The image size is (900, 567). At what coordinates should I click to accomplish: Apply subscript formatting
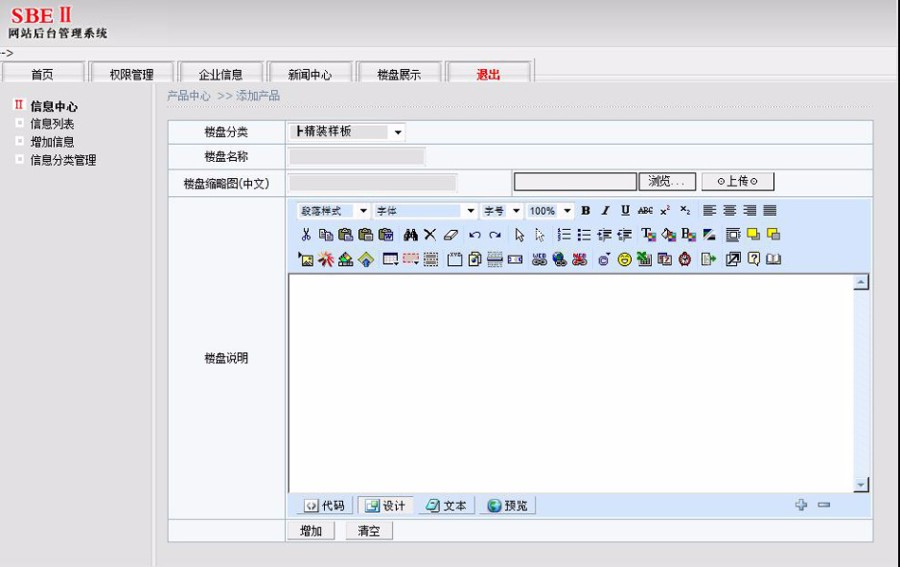[685, 211]
